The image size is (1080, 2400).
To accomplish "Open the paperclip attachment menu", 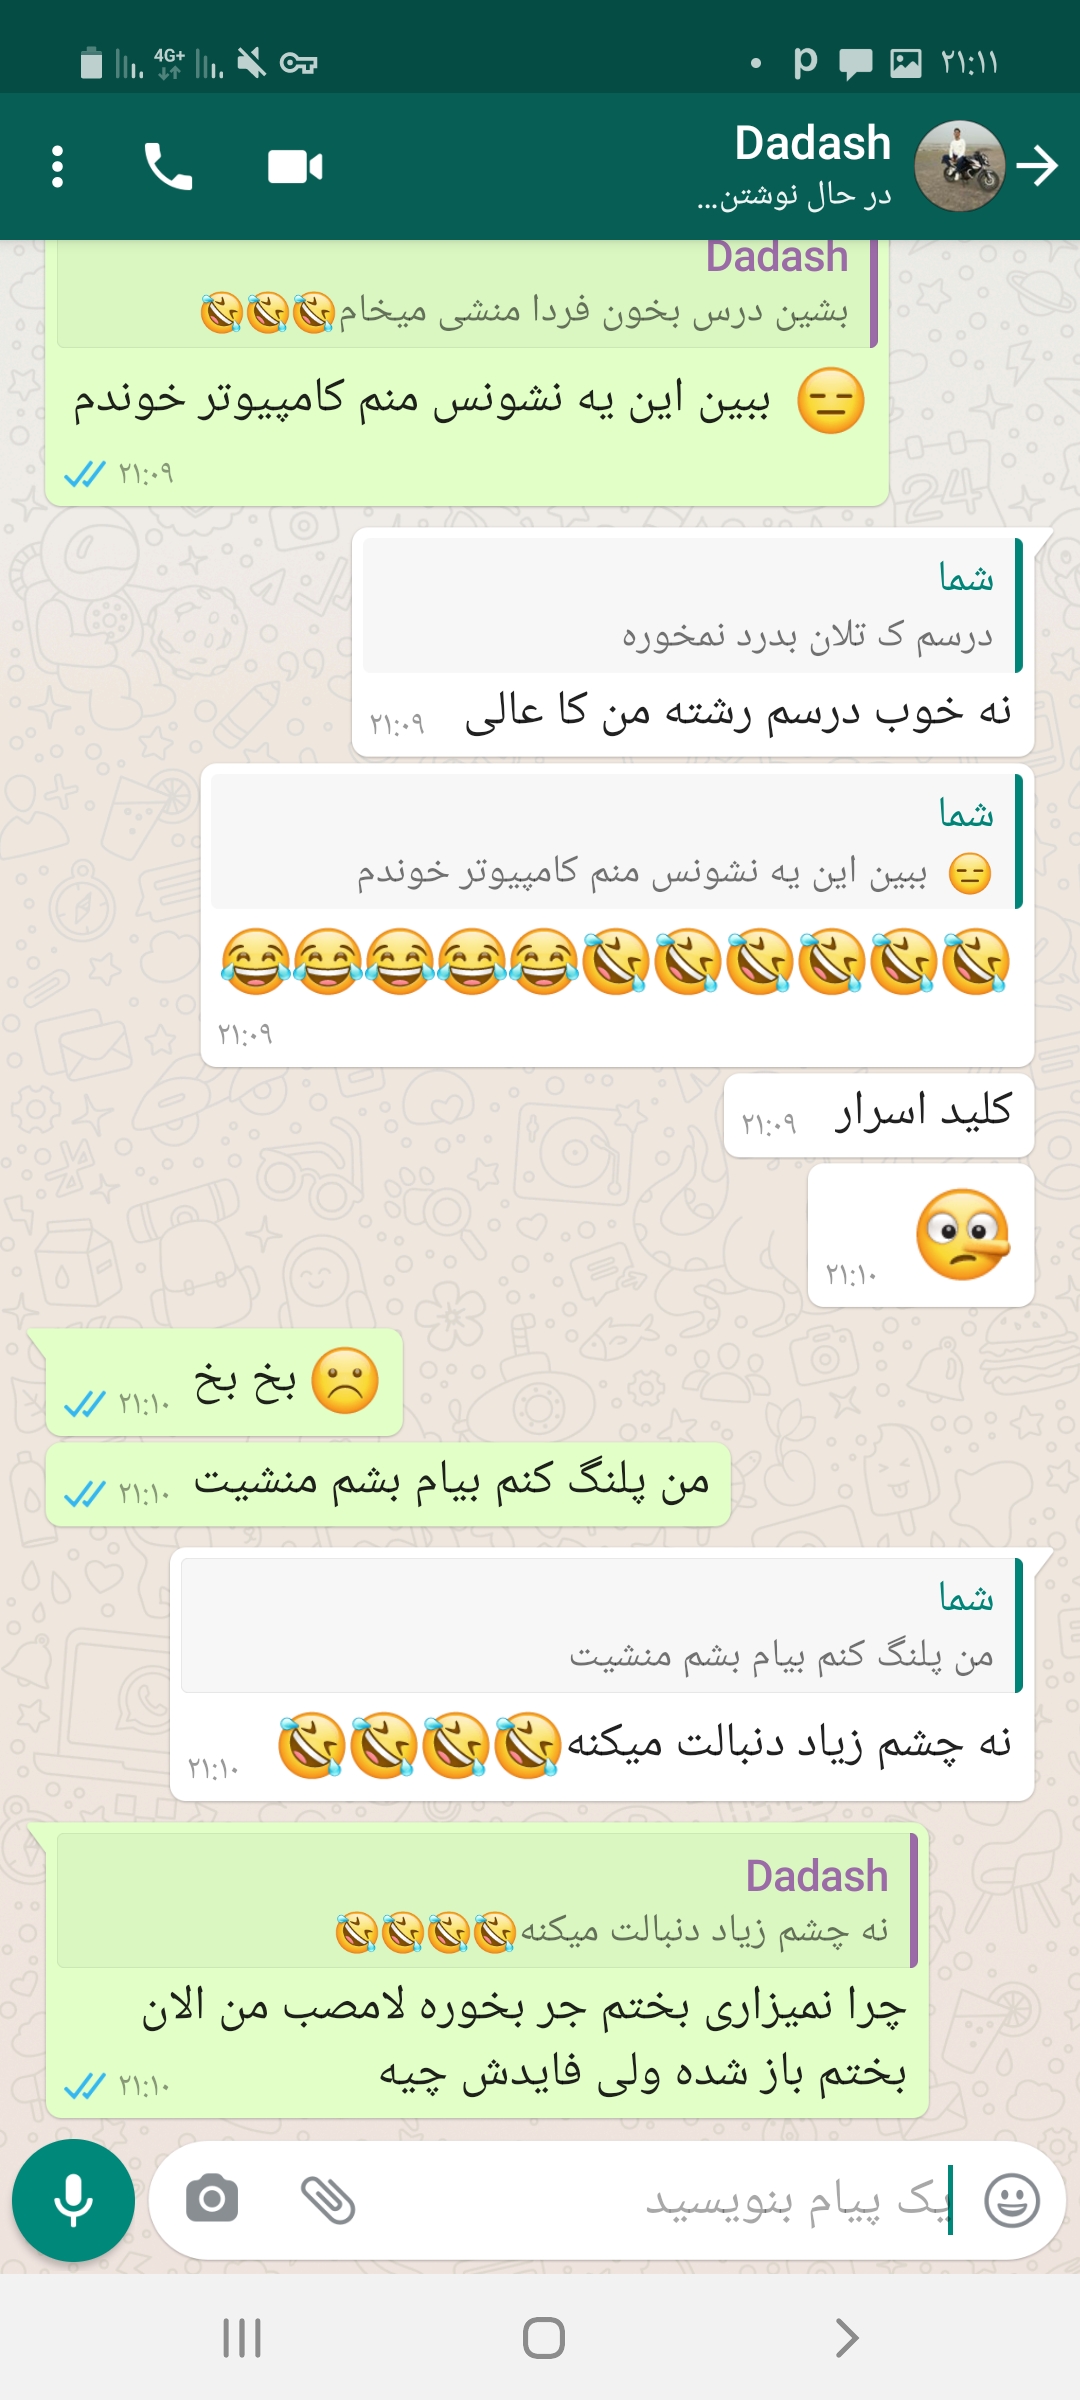I will [328, 2200].
